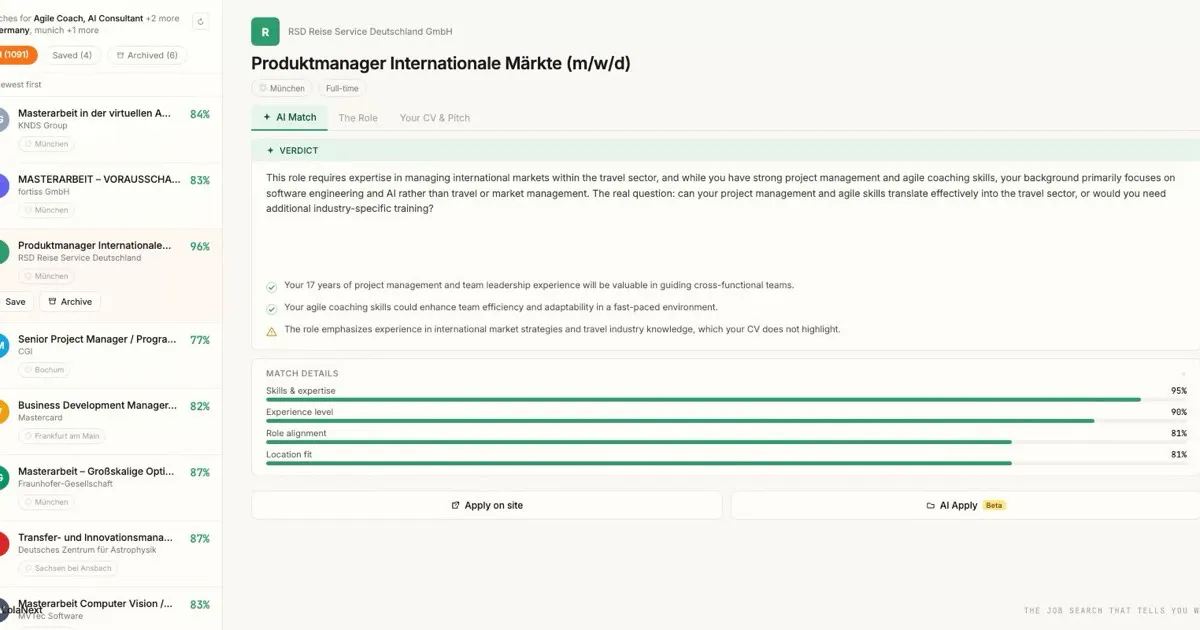This screenshot has height=630, width=1200.
Task: Click the Mastercard company avatar
Action: [x=3, y=411]
